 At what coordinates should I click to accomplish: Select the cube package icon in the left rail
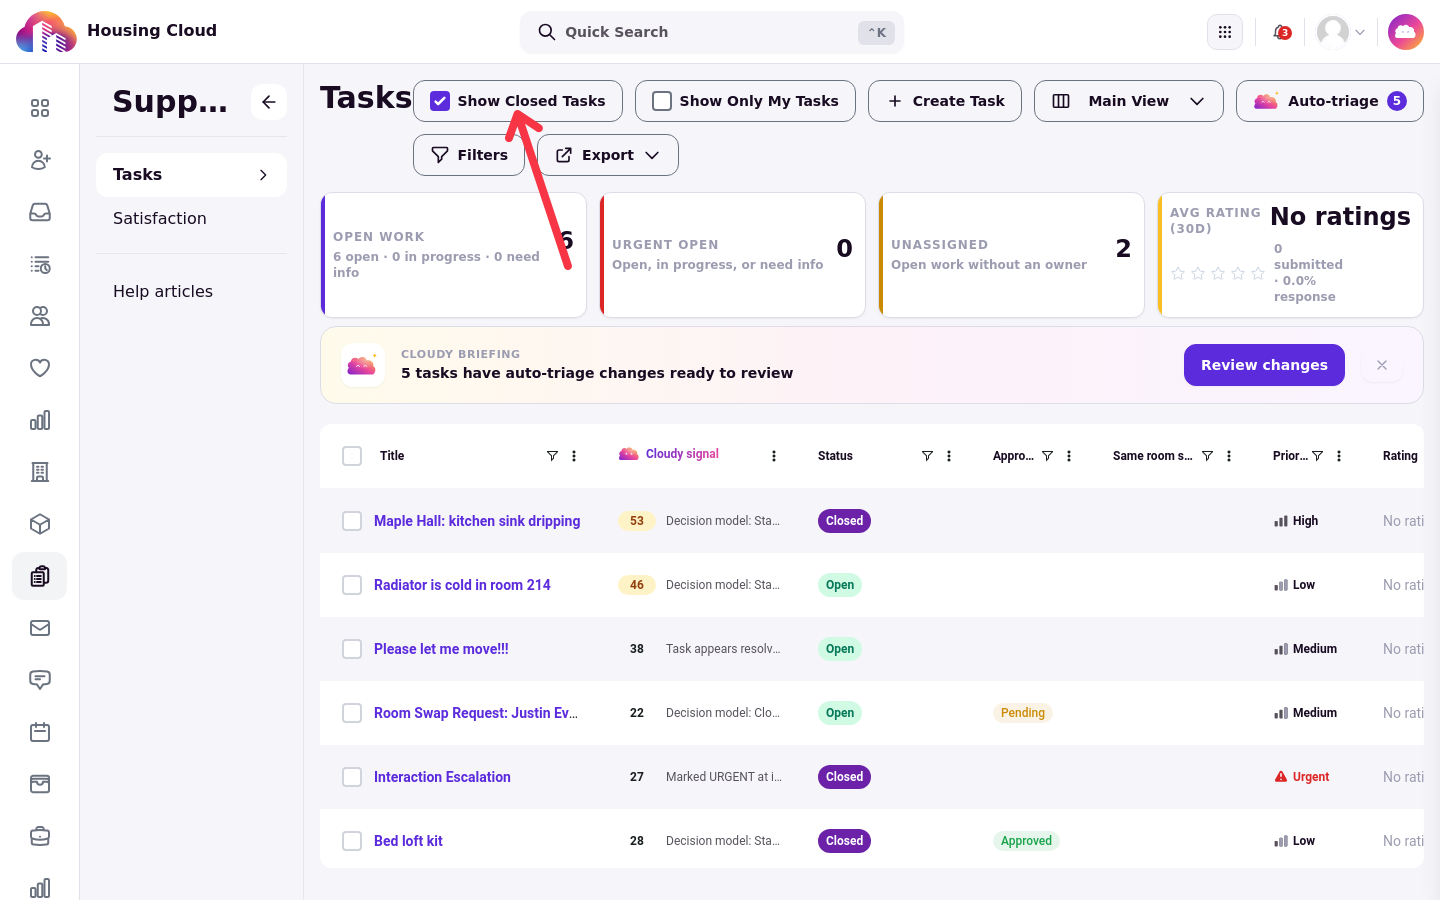click(x=40, y=524)
